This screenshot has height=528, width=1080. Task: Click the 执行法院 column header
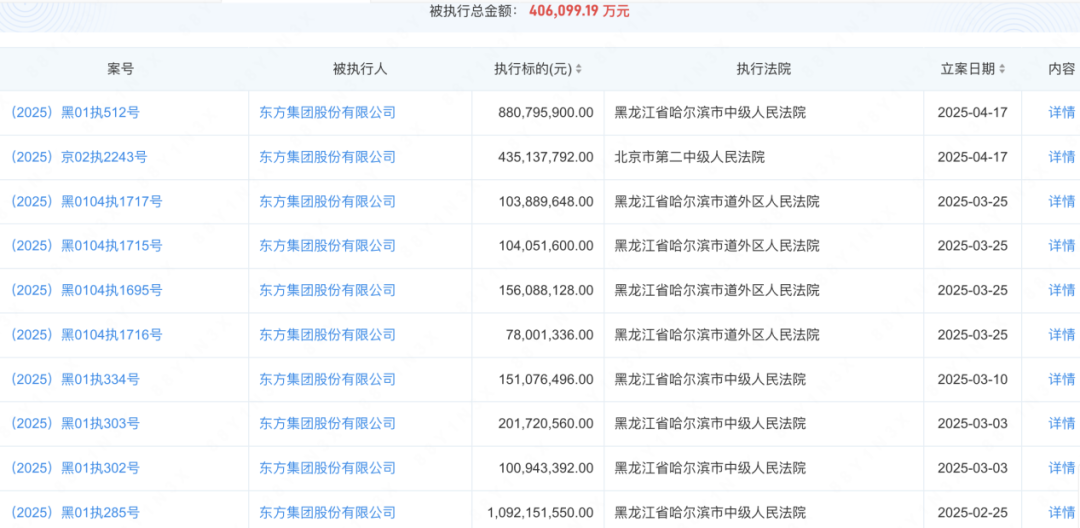coord(763,70)
